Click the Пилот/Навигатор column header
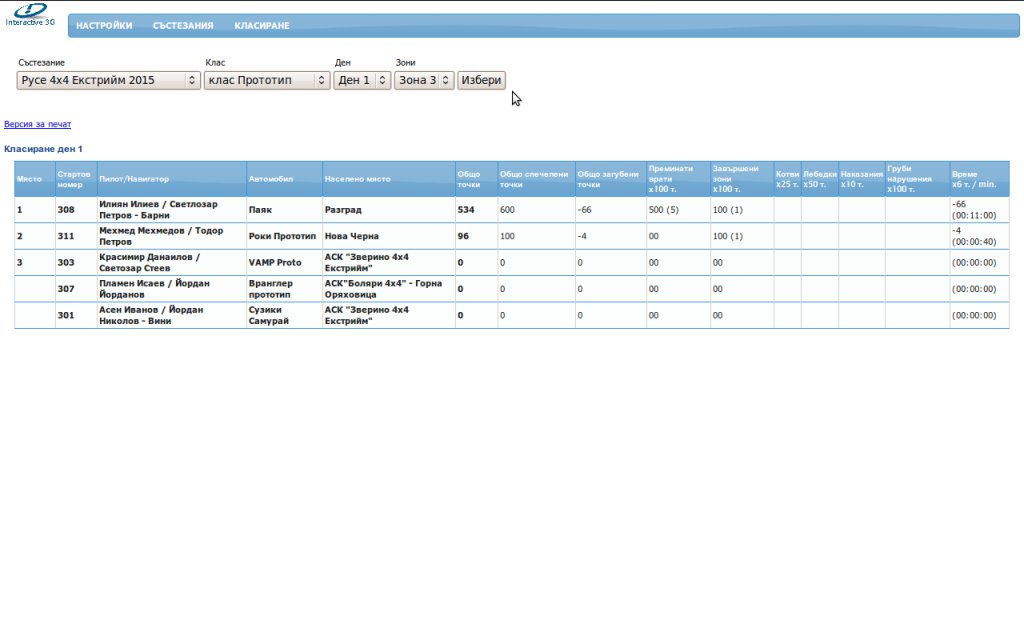 172,179
